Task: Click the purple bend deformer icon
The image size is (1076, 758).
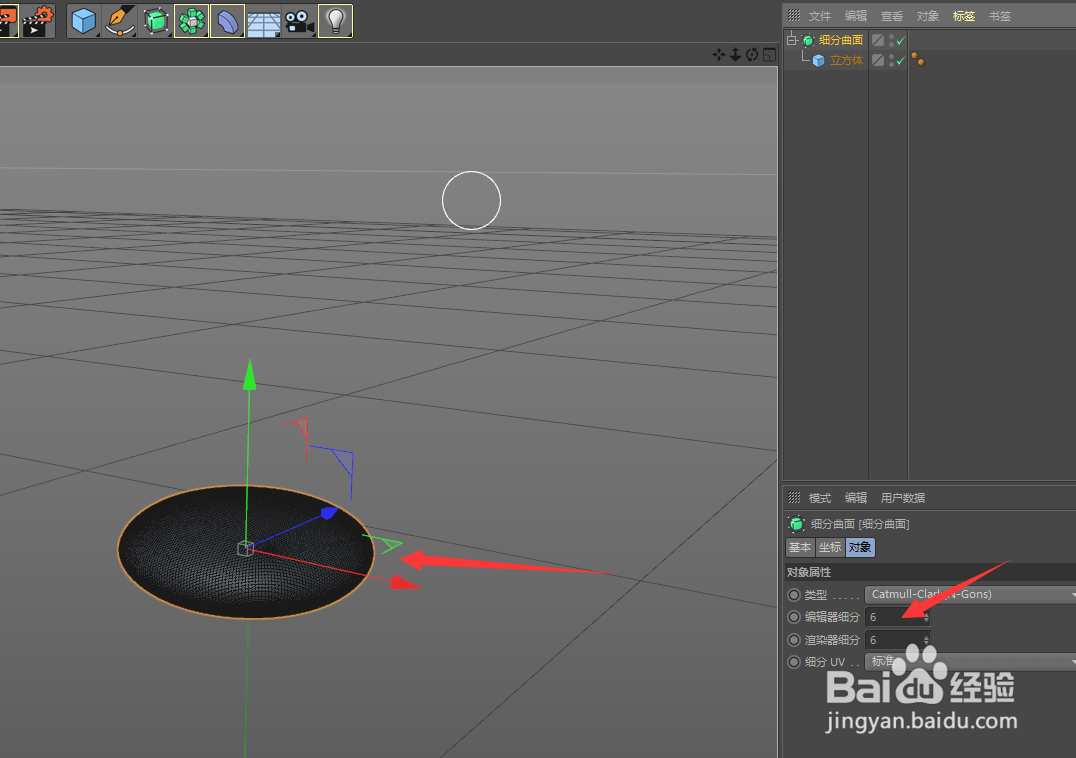Action: [227, 21]
